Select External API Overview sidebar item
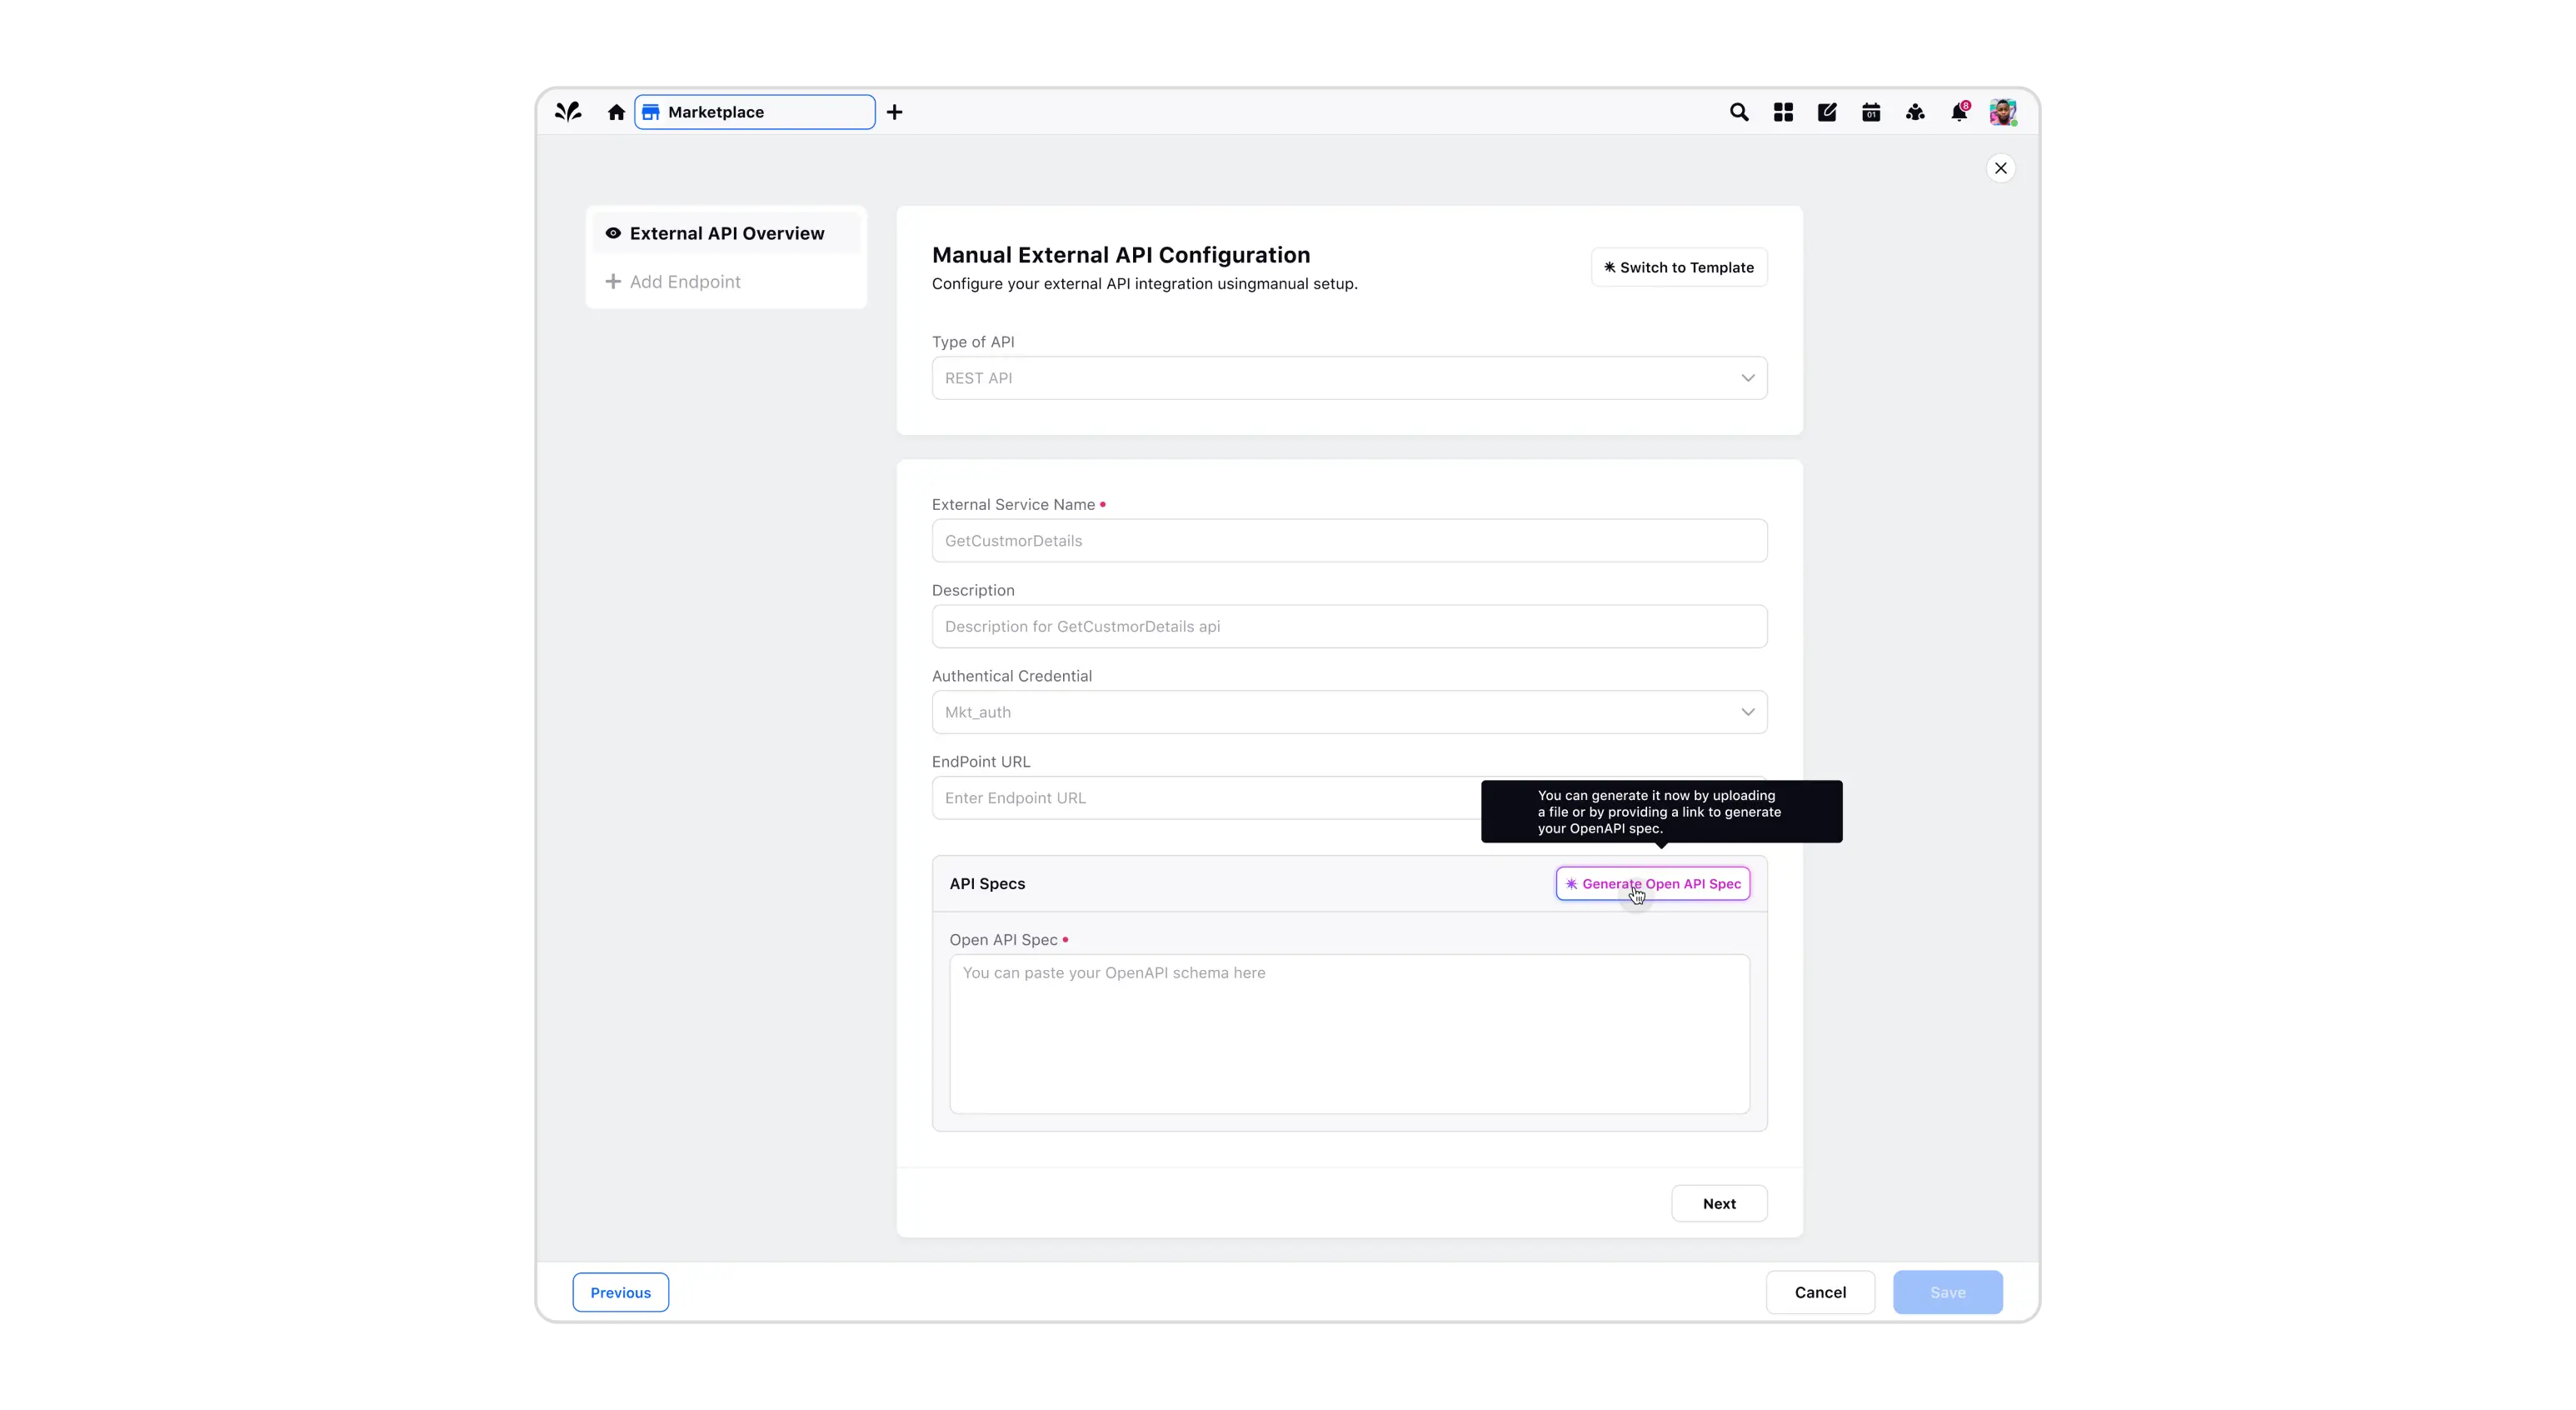This screenshot has width=2576, height=1410. (x=726, y=233)
